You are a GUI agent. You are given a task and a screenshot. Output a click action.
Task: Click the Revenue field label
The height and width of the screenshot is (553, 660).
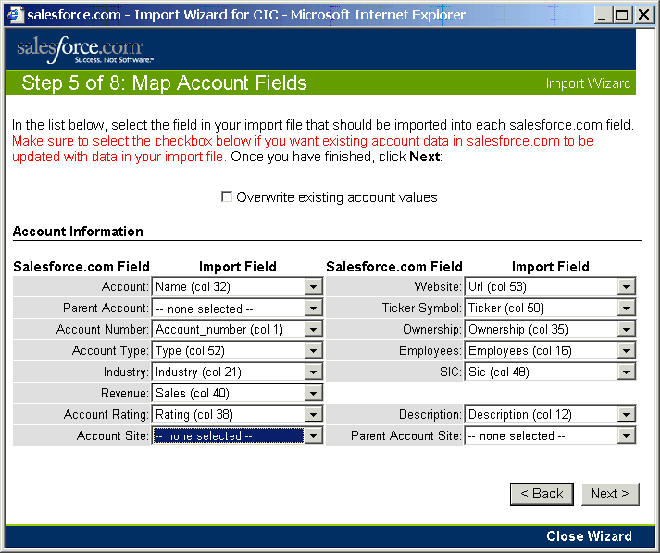point(125,393)
